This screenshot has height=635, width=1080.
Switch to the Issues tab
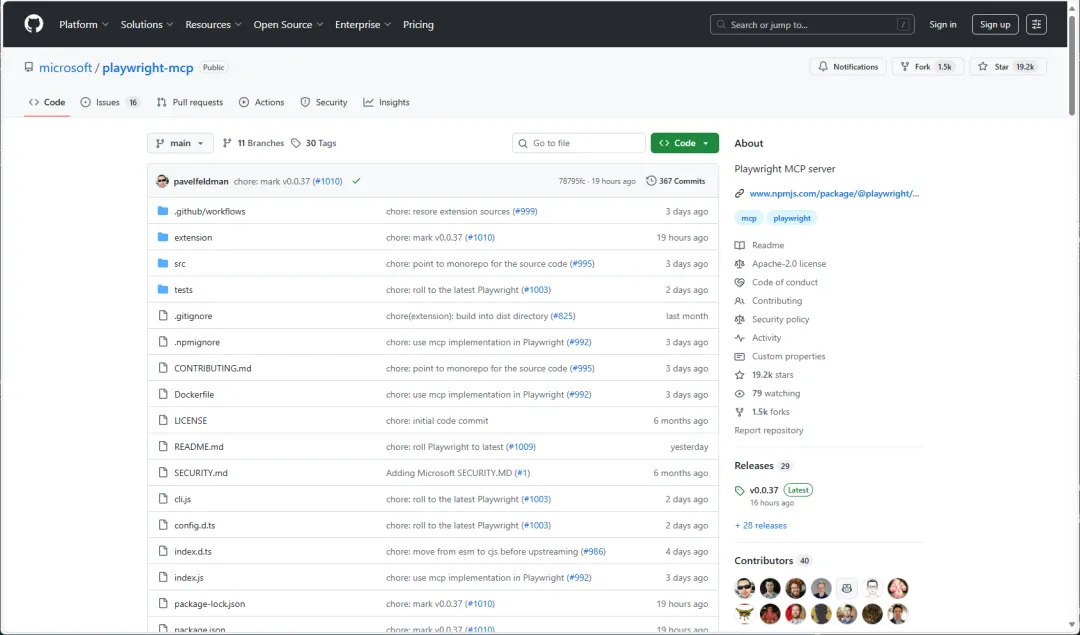tap(109, 102)
